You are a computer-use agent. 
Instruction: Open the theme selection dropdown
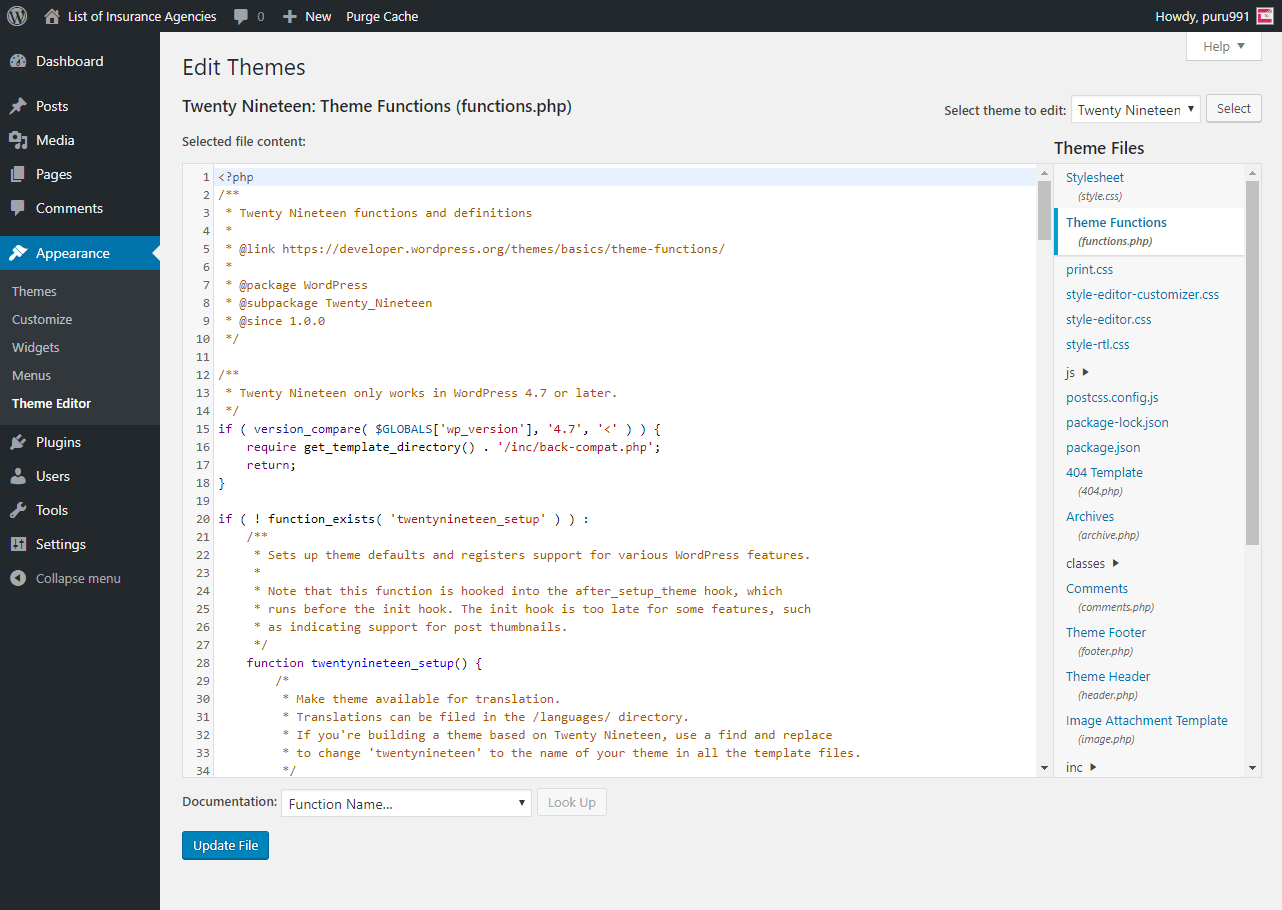pyautogui.click(x=1135, y=110)
